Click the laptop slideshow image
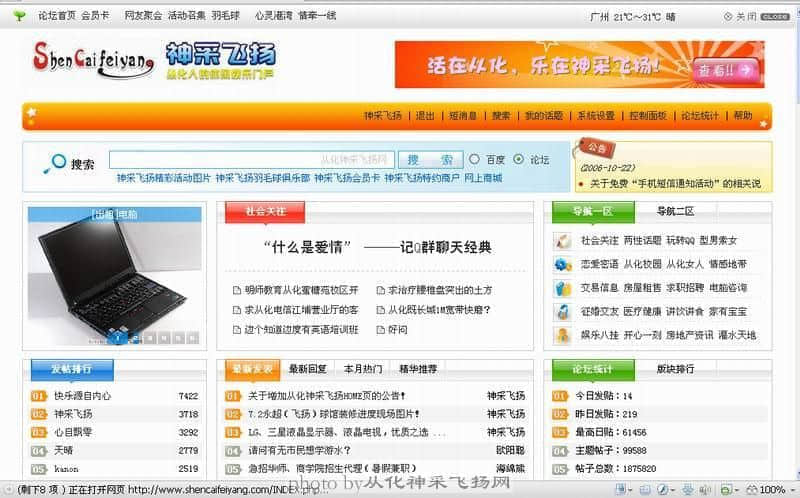 [115, 276]
